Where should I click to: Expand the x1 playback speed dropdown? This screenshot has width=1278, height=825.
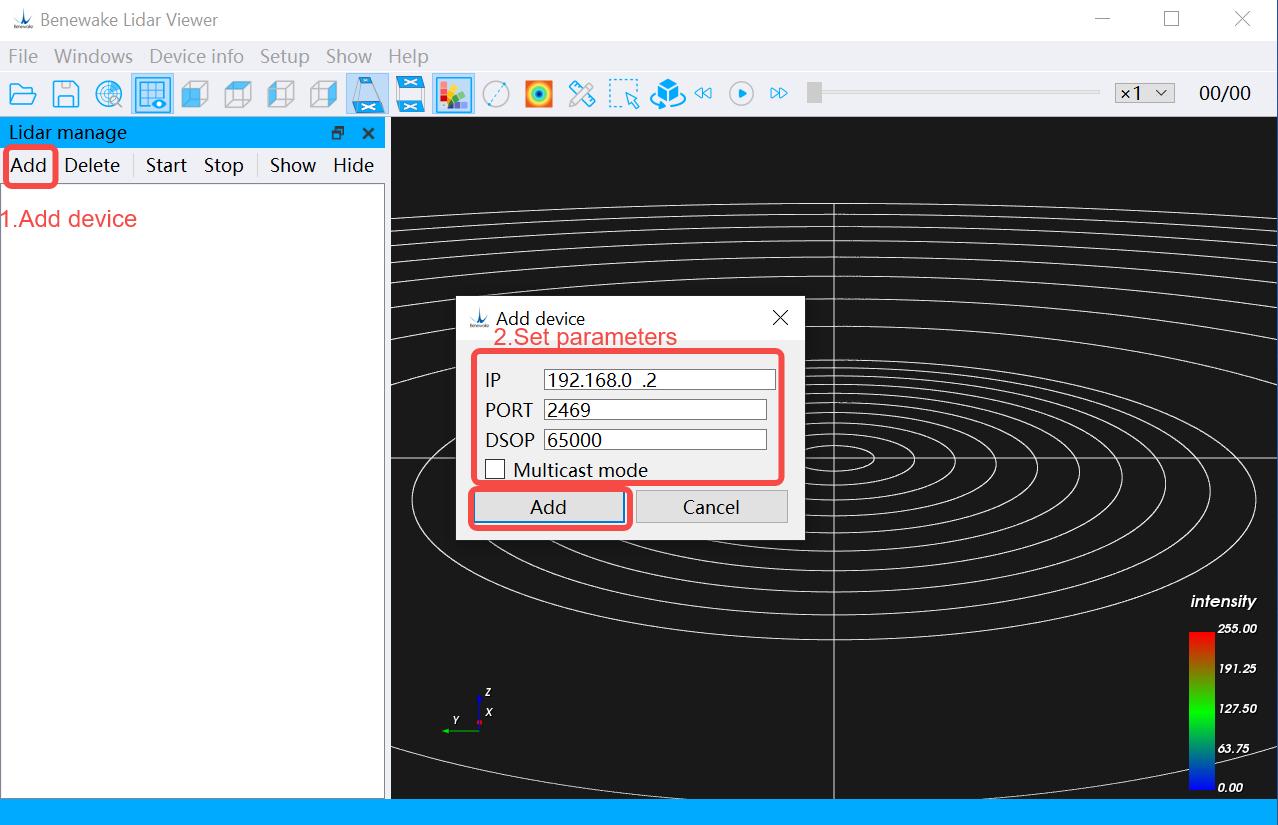[1145, 93]
